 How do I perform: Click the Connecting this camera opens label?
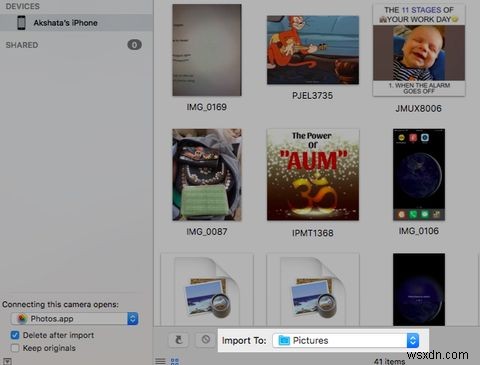(60, 304)
